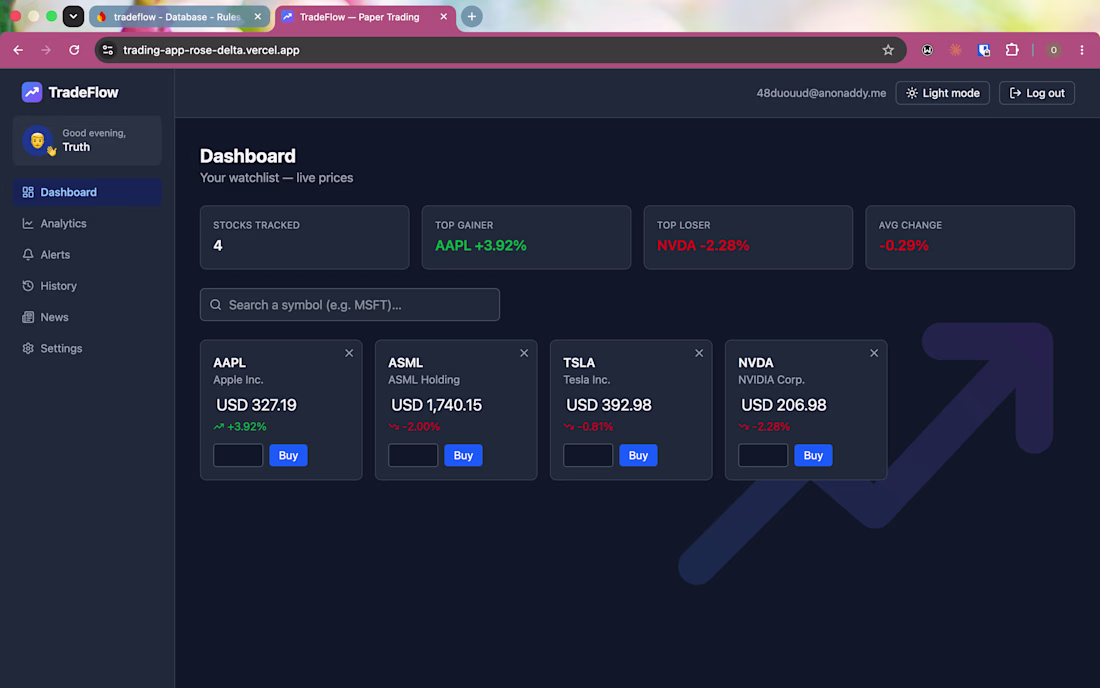Click the NVDA down-trend arrow icon
Viewport: 1100px width, 688px height.
744,426
